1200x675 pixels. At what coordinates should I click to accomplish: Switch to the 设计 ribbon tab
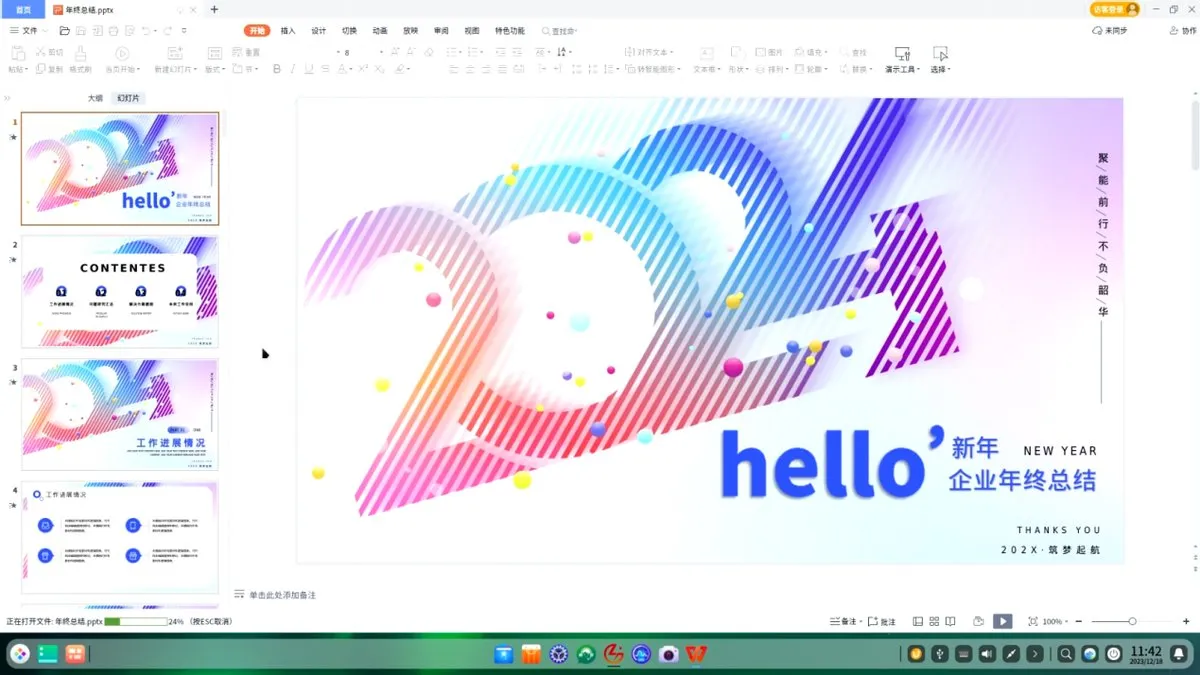pyautogui.click(x=318, y=31)
